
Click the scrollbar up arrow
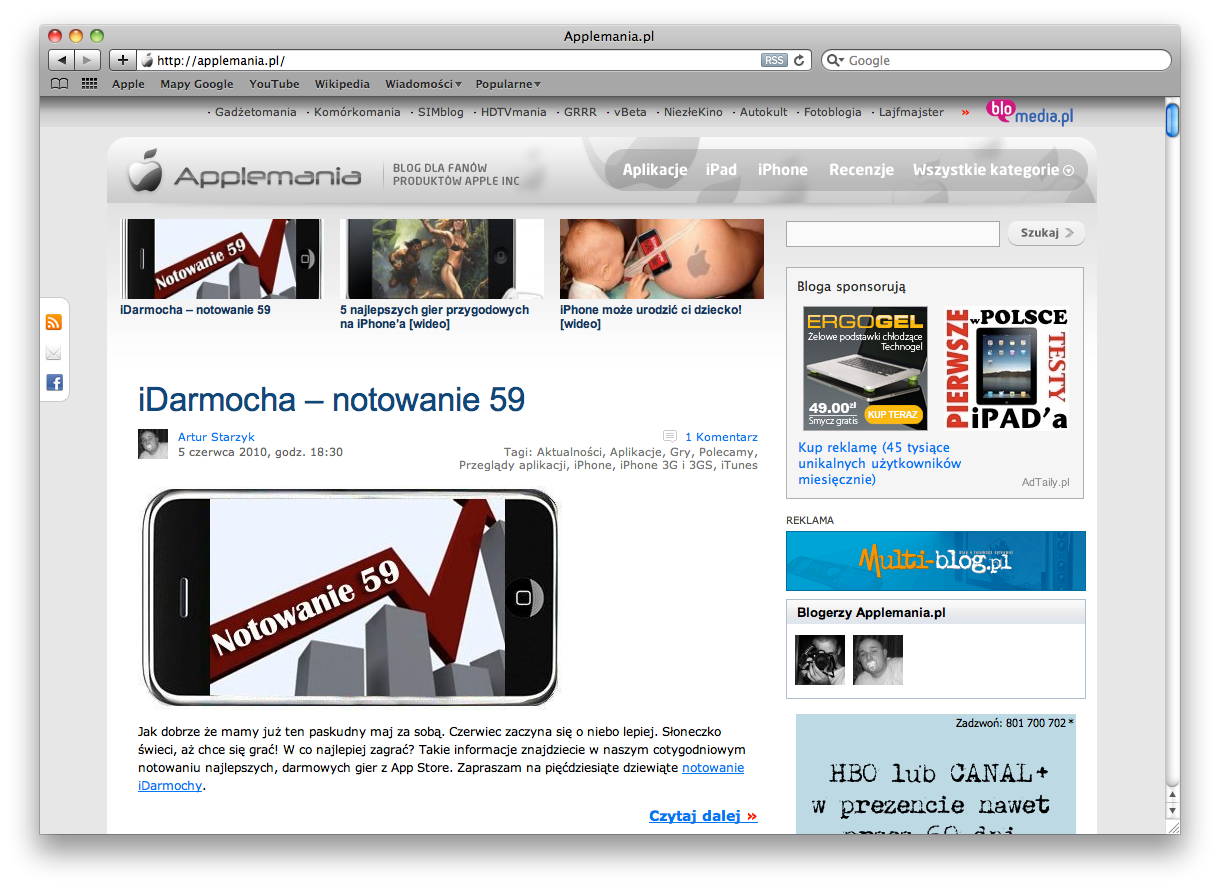pos(1172,795)
